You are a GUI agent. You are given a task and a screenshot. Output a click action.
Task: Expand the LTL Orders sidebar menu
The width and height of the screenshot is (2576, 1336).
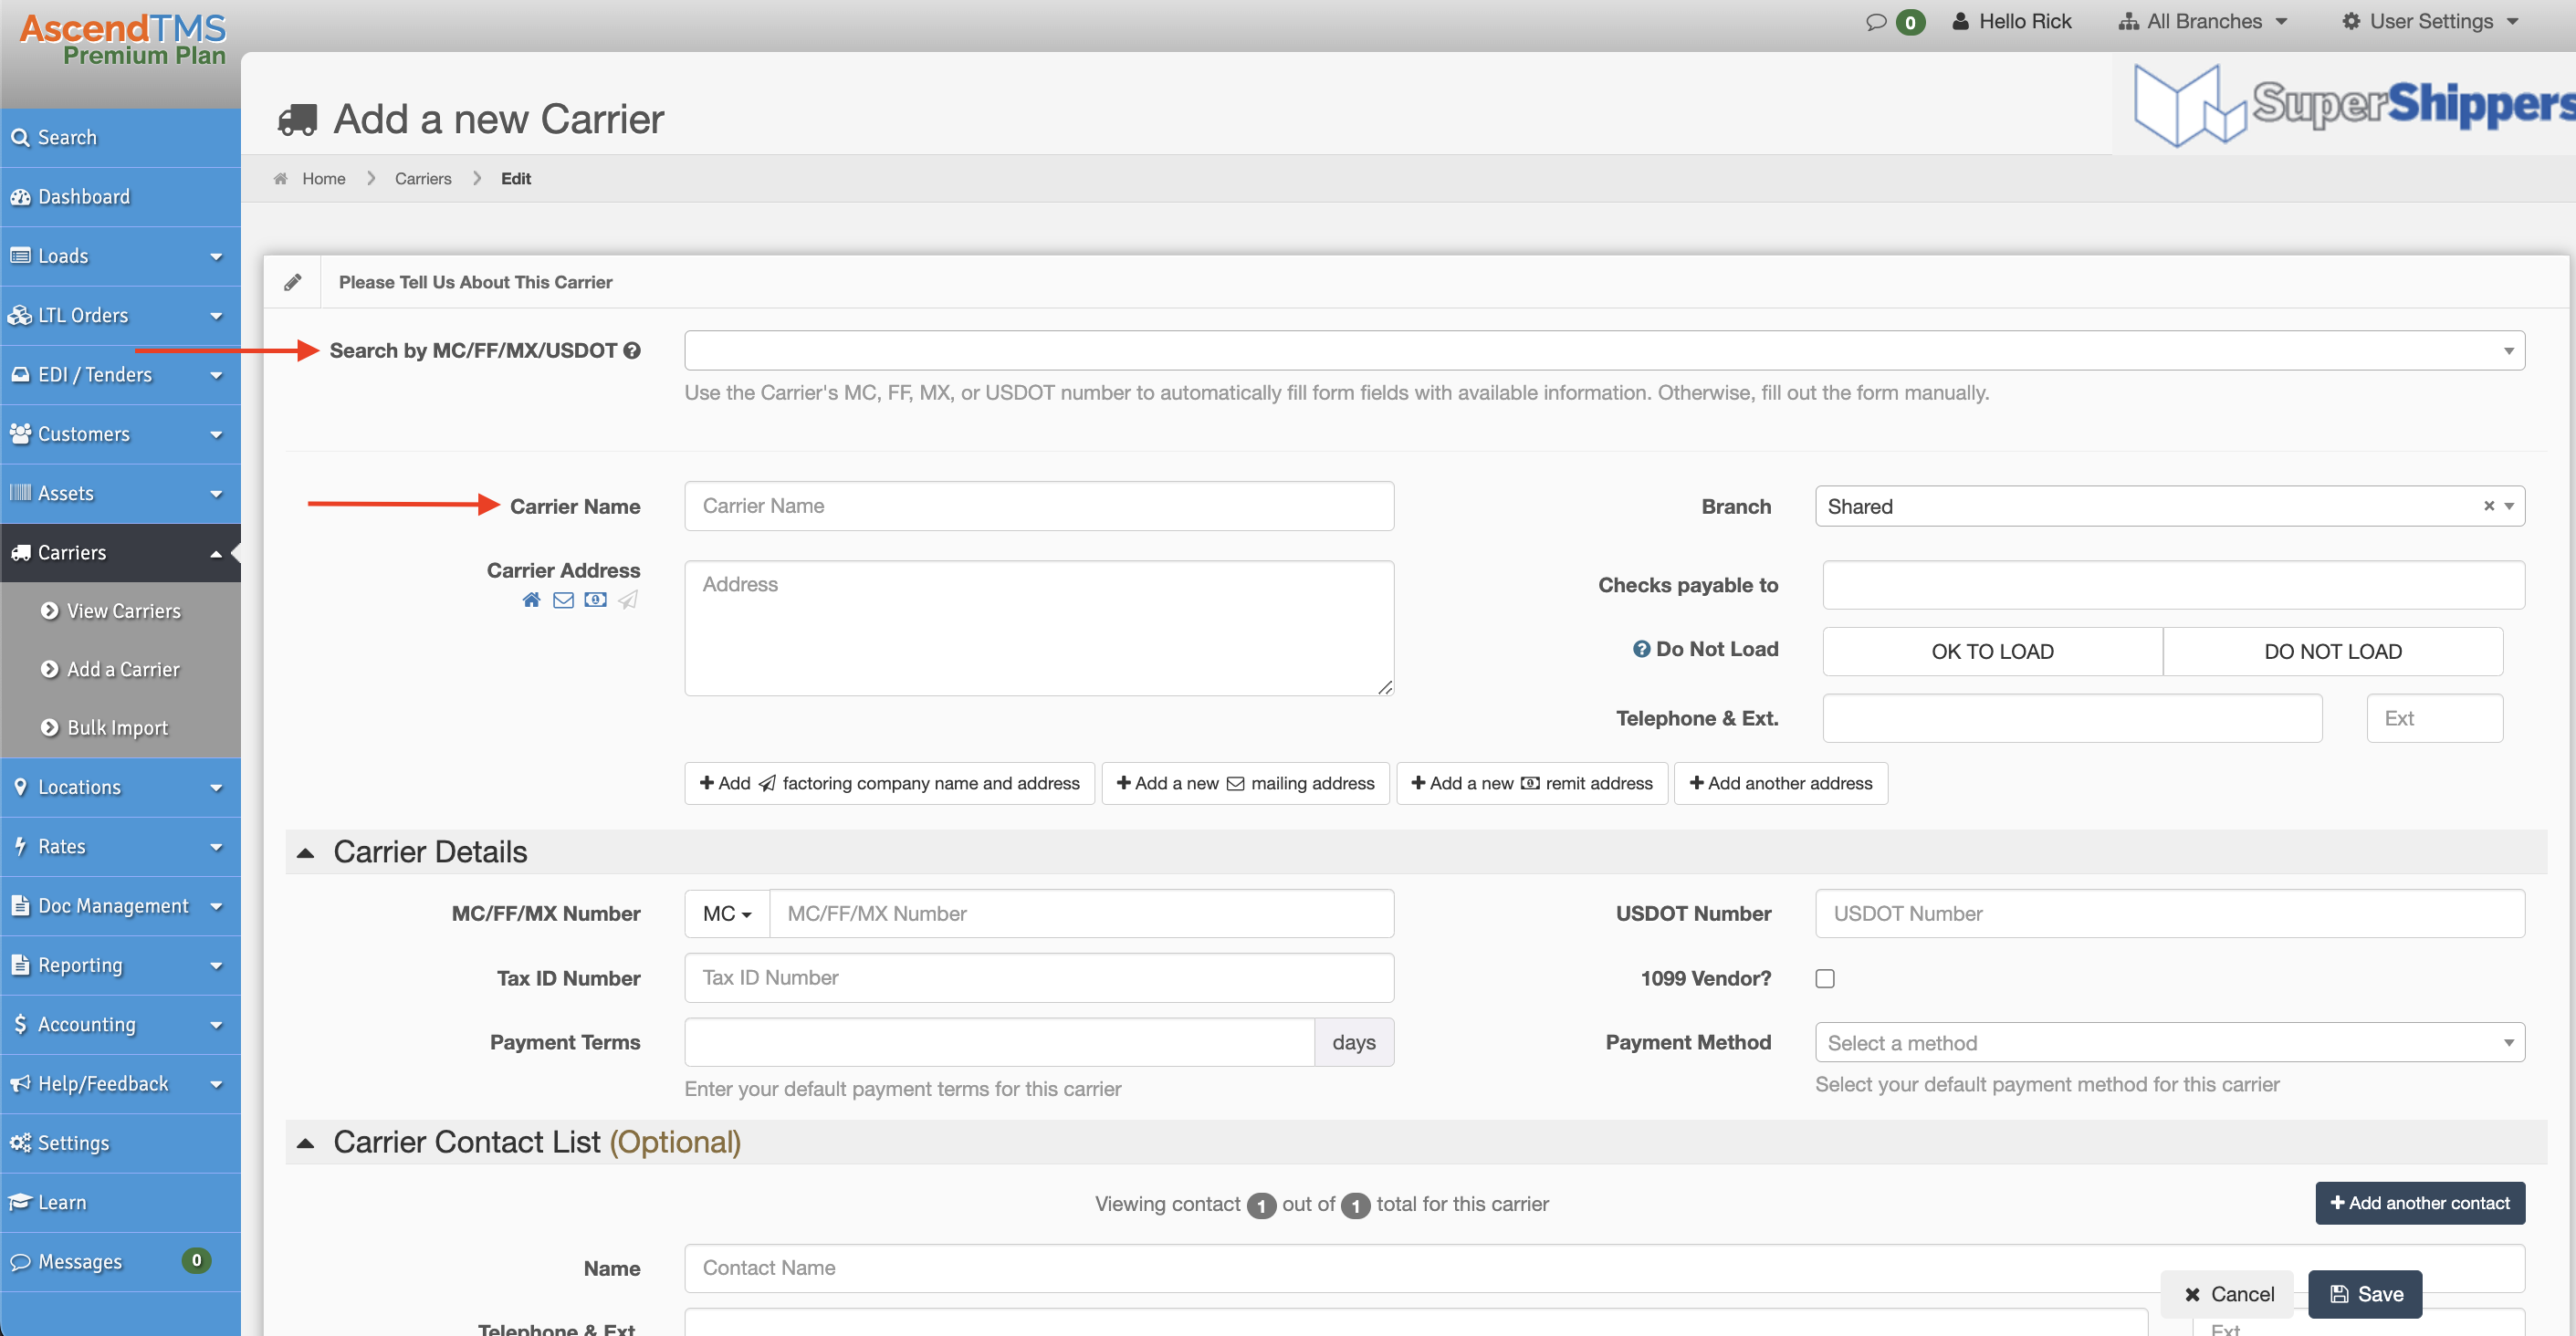click(120, 315)
